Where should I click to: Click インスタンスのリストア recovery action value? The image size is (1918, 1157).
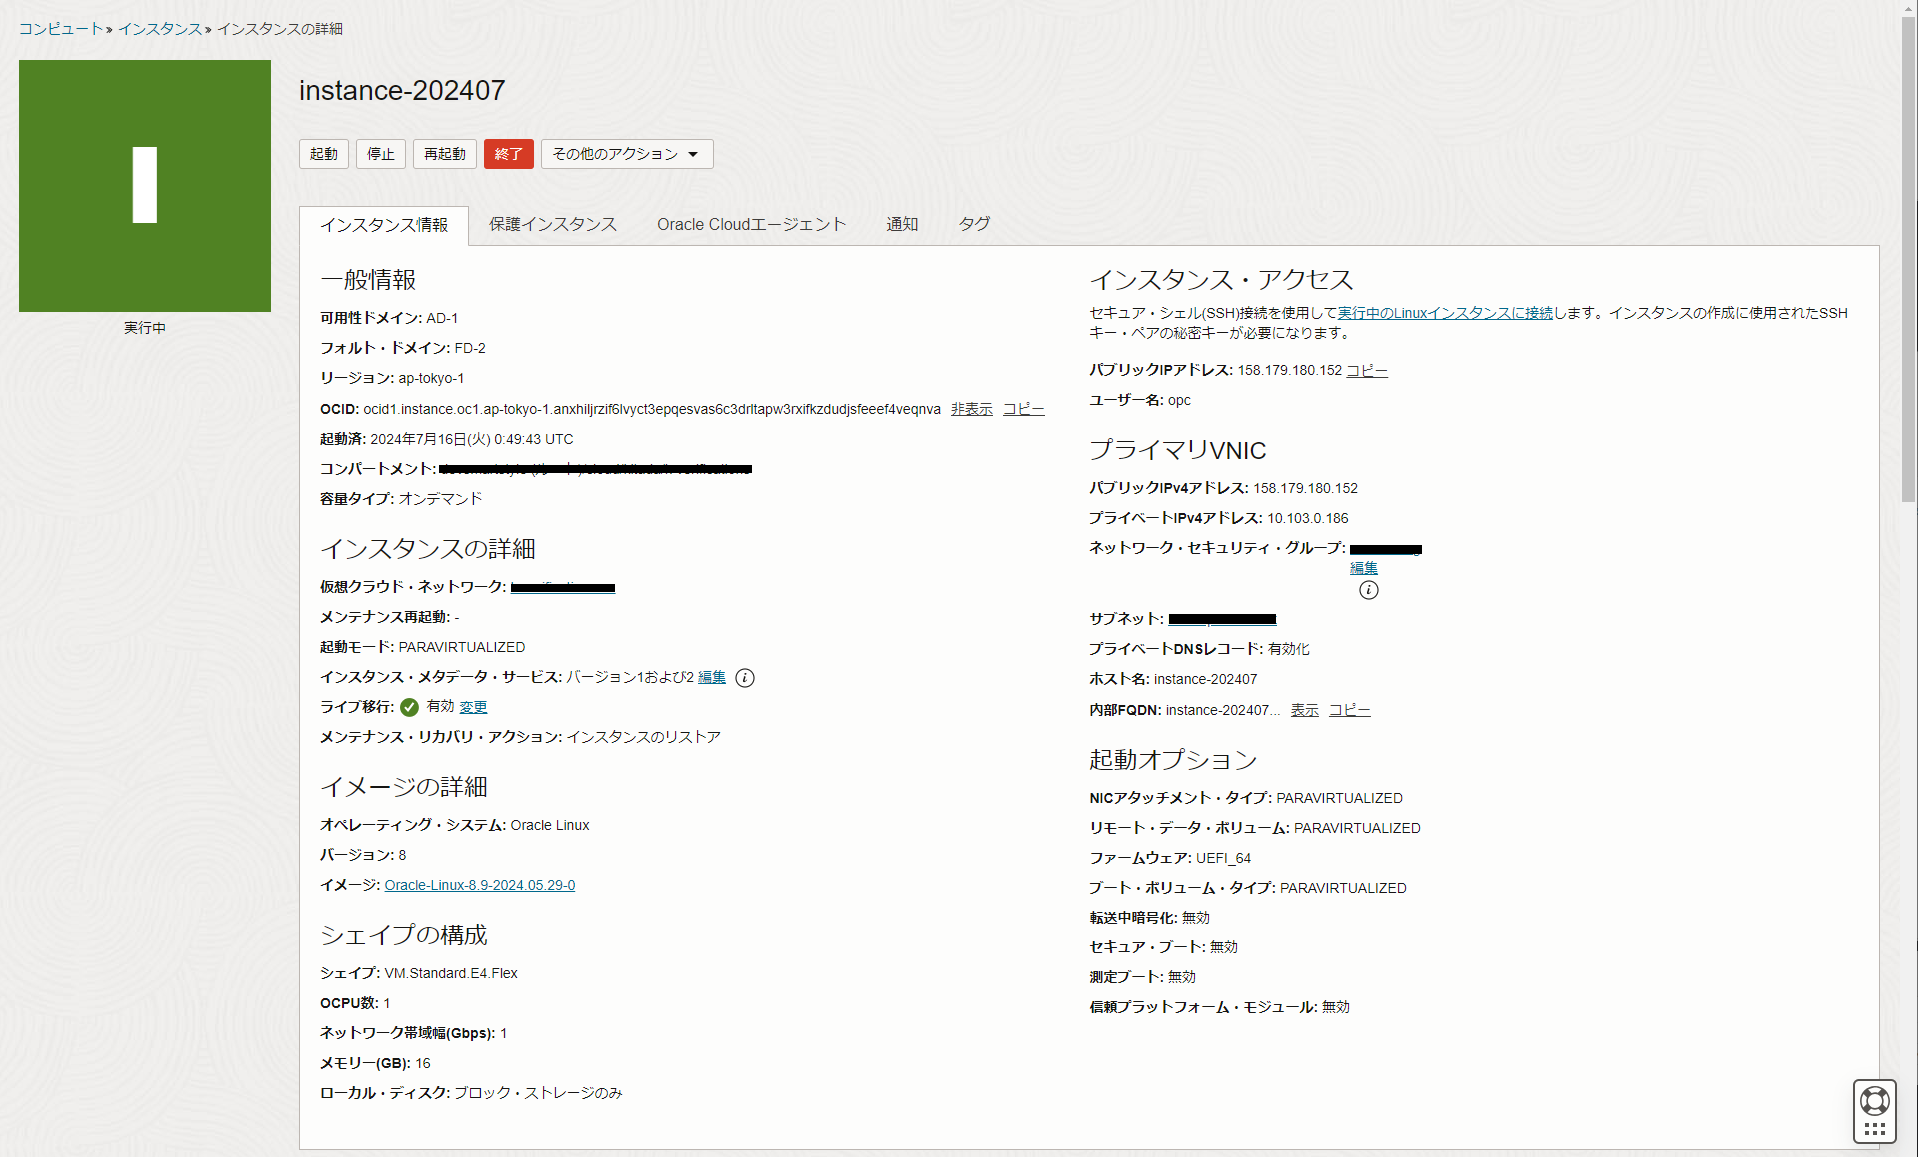(x=644, y=737)
